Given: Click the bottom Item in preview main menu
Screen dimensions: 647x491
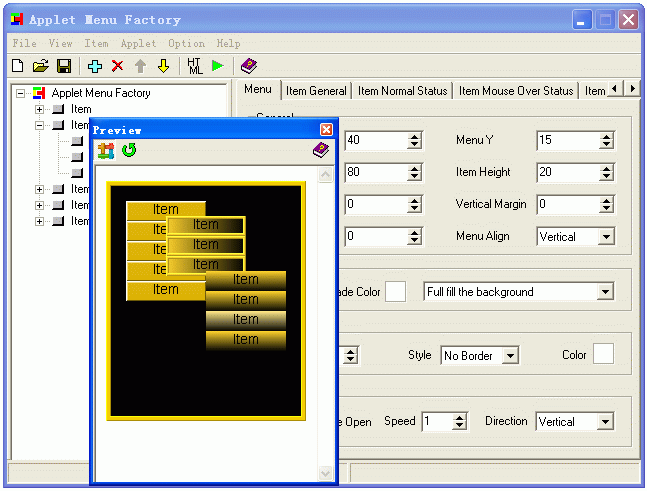Looking at the screenshot, I should pyautogui.click(x=165, y=290).
